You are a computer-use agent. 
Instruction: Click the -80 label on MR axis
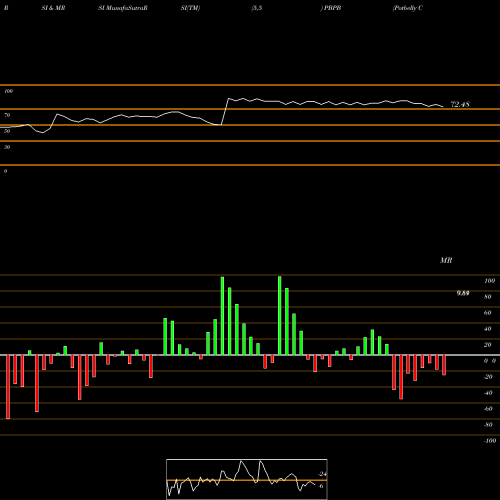488,425
